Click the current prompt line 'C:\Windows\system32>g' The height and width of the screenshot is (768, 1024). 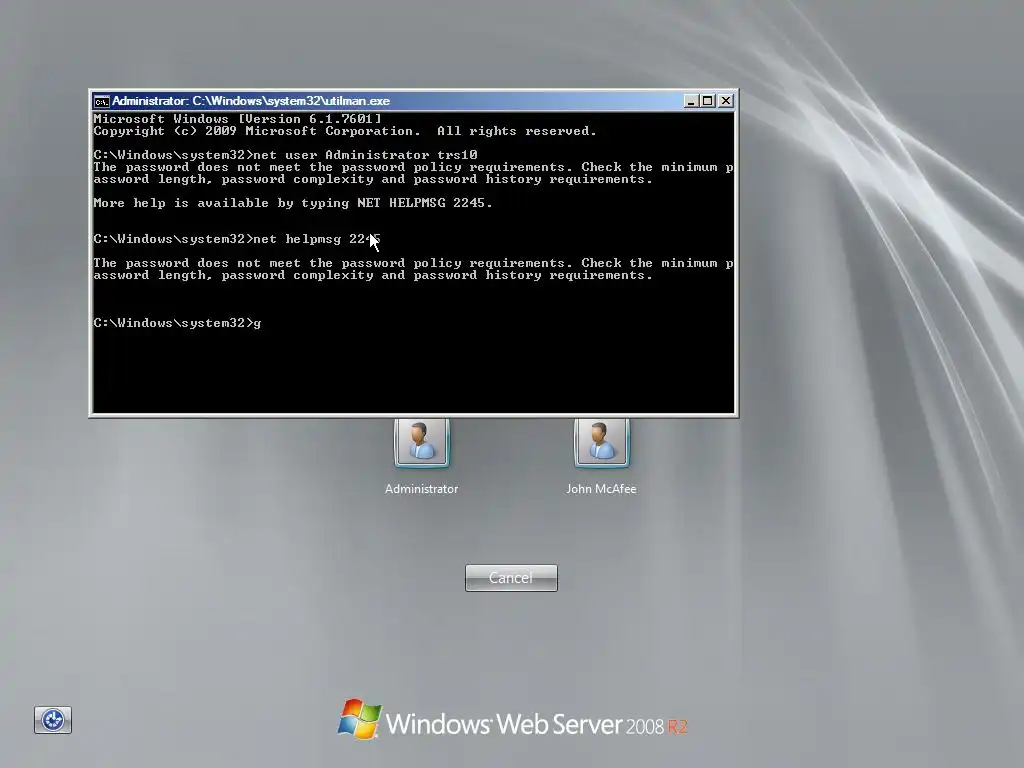(x=177, y=323)
